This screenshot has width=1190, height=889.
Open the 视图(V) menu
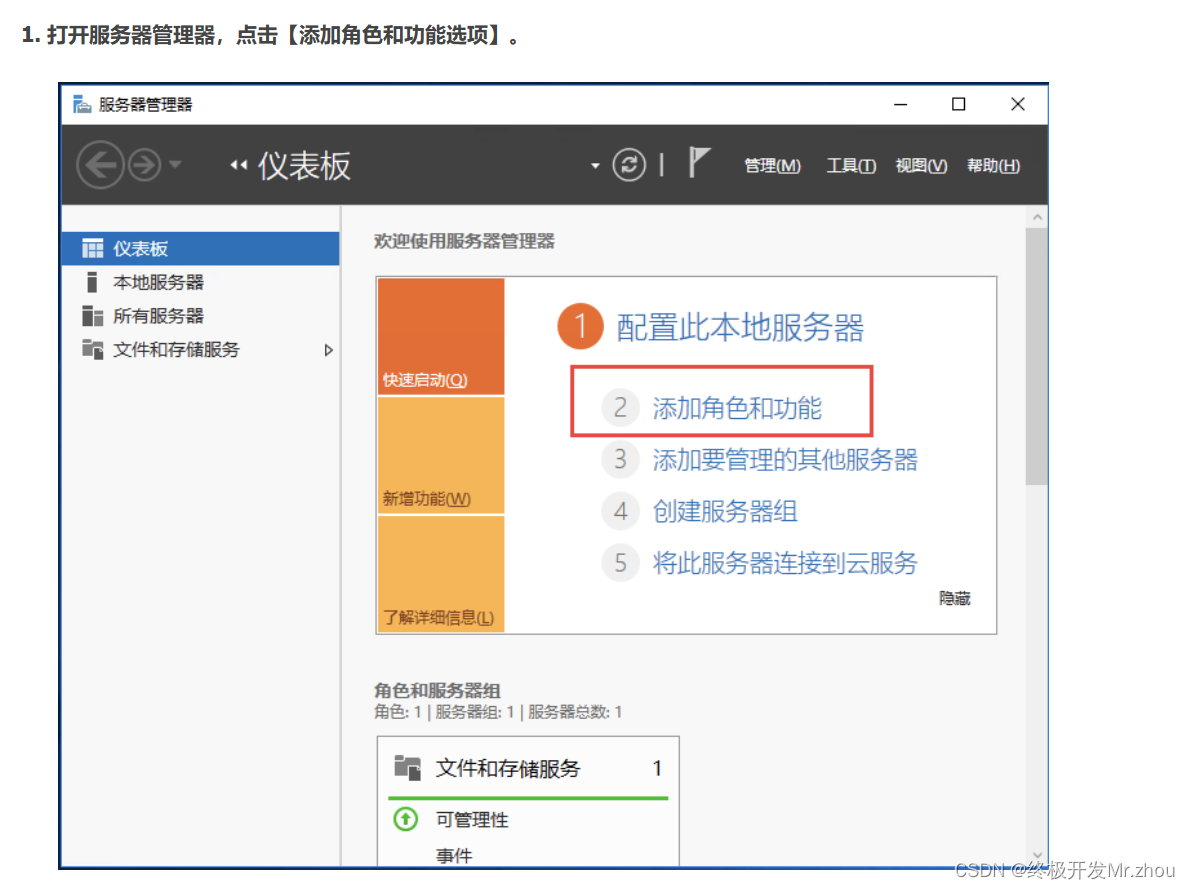click(921, 166)
